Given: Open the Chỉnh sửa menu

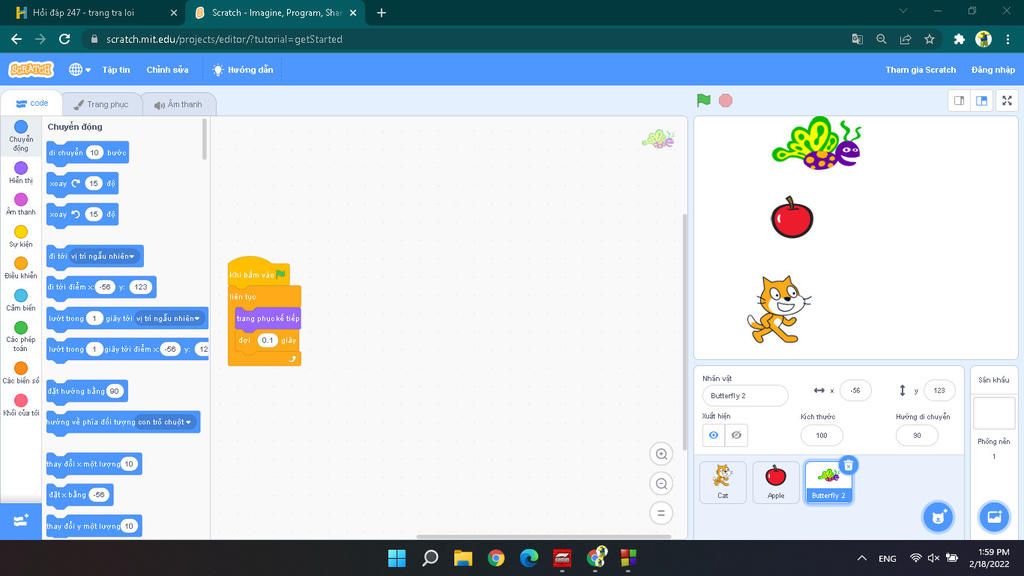Looking at the screenshot, I should click(167, 69).
